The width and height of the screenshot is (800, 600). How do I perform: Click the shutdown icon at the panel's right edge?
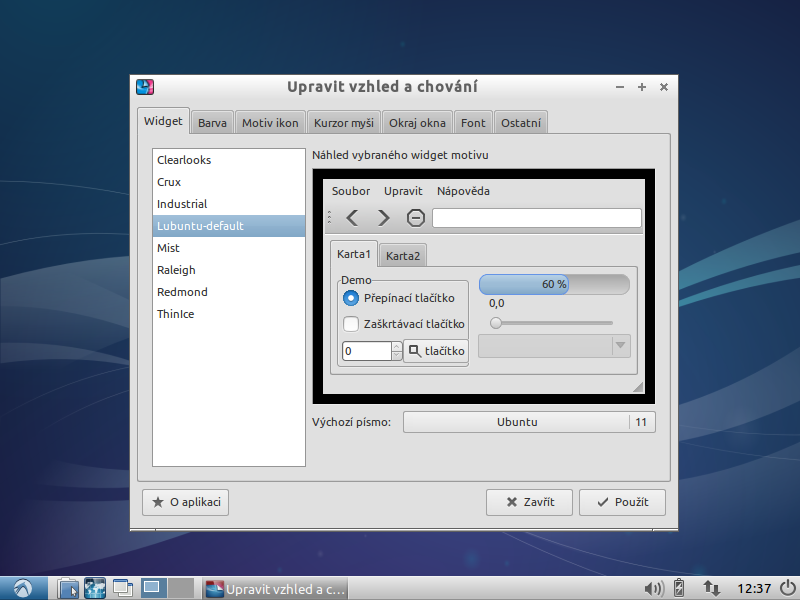pyautogui.click(x=786, y=588)
